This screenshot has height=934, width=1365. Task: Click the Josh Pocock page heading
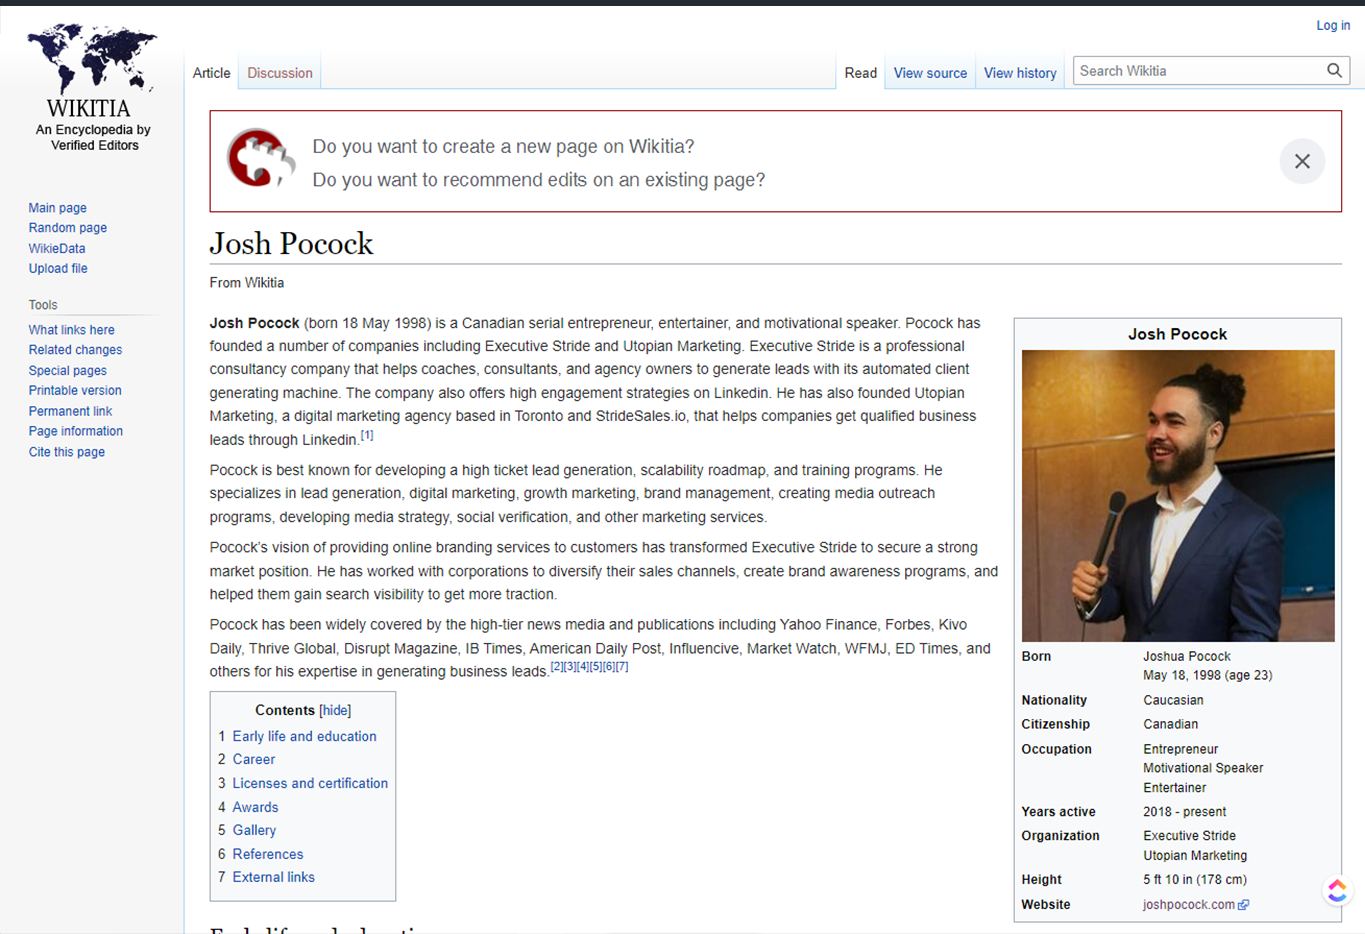pyautogui.click(x=291, y=244)
